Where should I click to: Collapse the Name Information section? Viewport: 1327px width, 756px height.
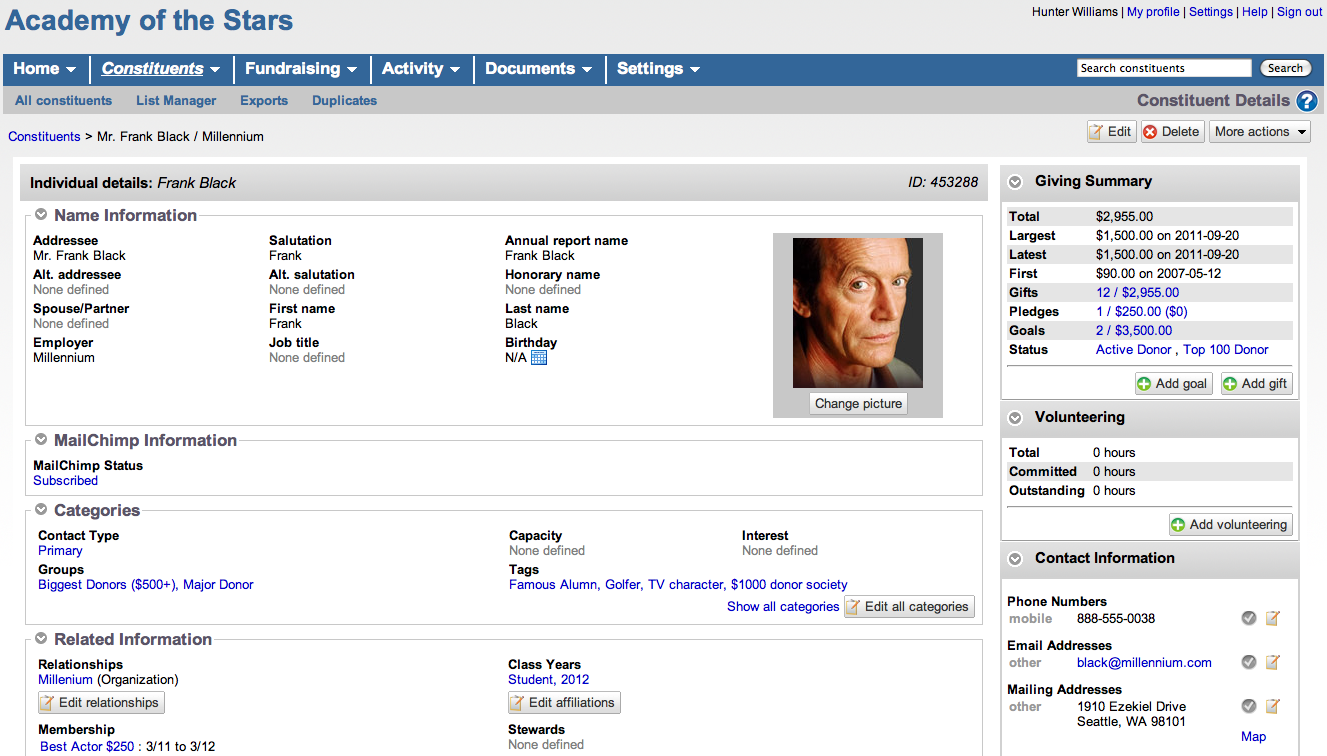41,215
